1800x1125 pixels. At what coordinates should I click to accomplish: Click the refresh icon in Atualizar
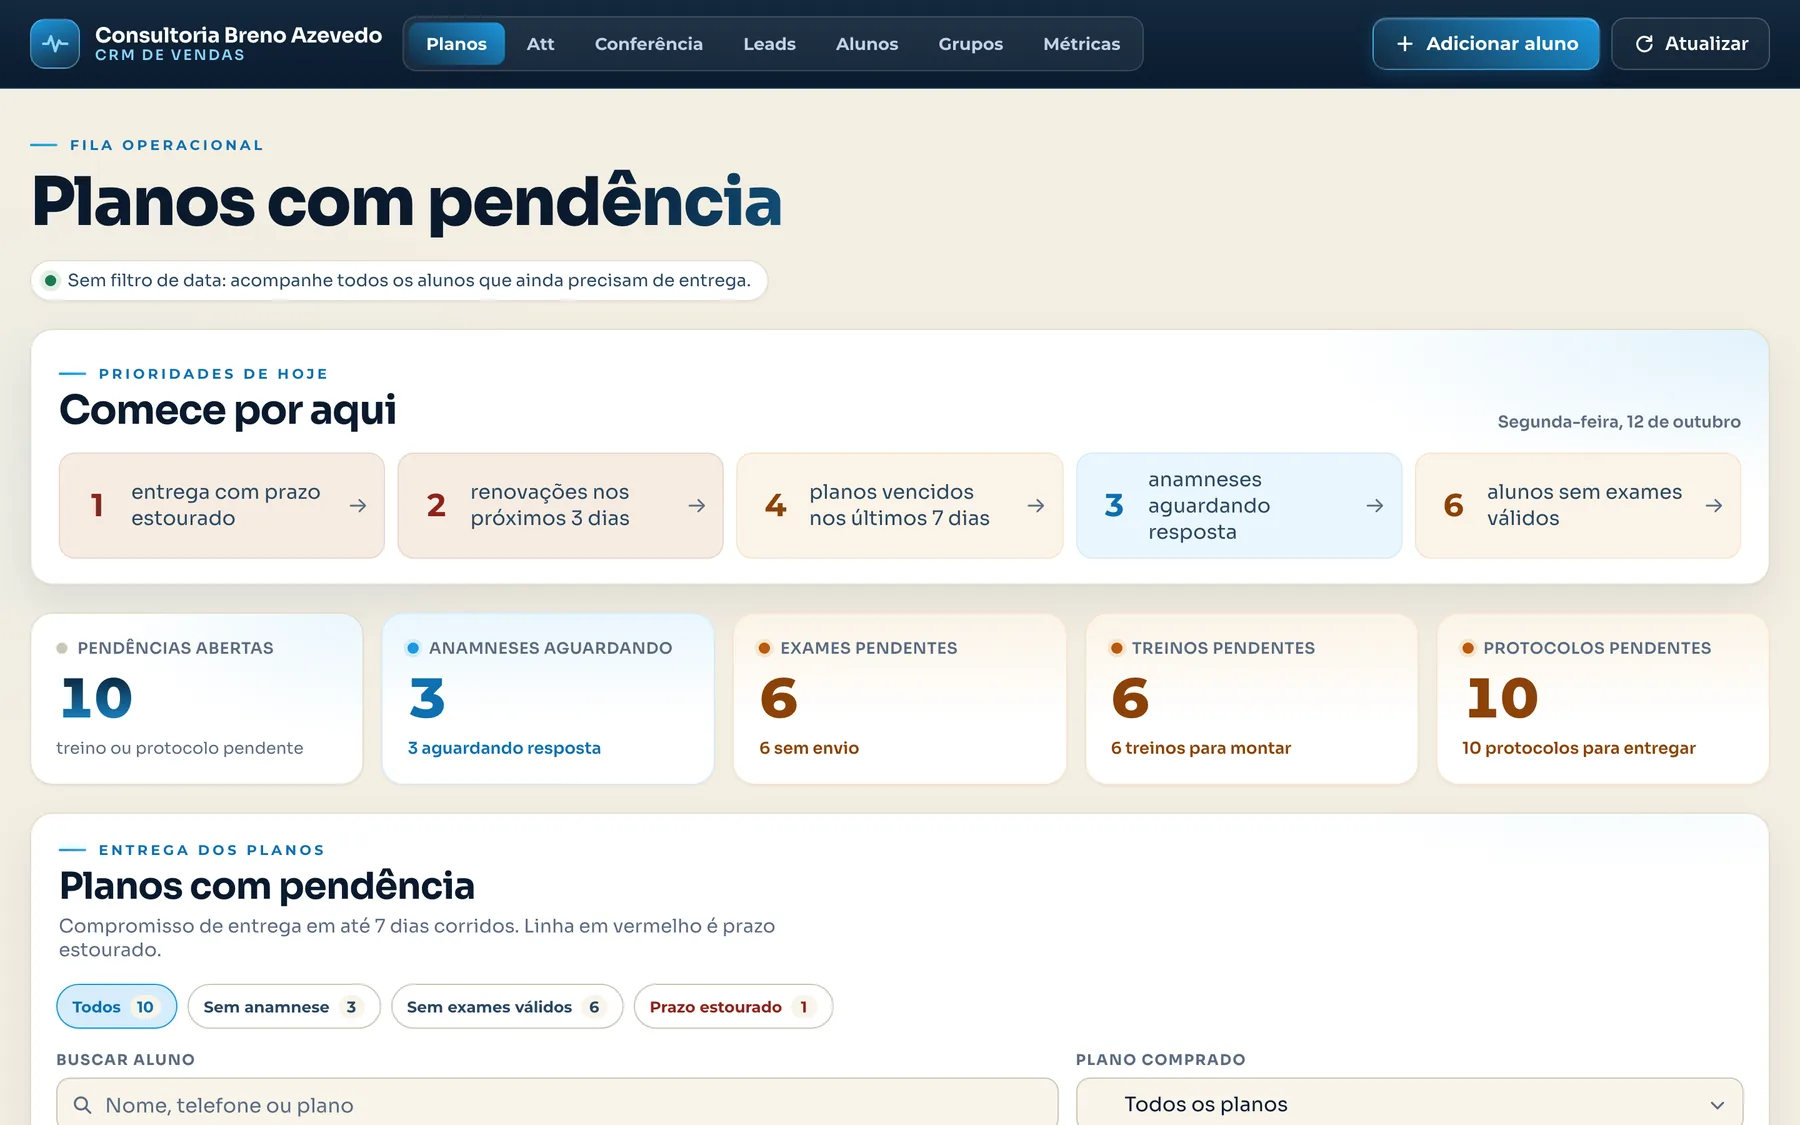coord(1644,44)
